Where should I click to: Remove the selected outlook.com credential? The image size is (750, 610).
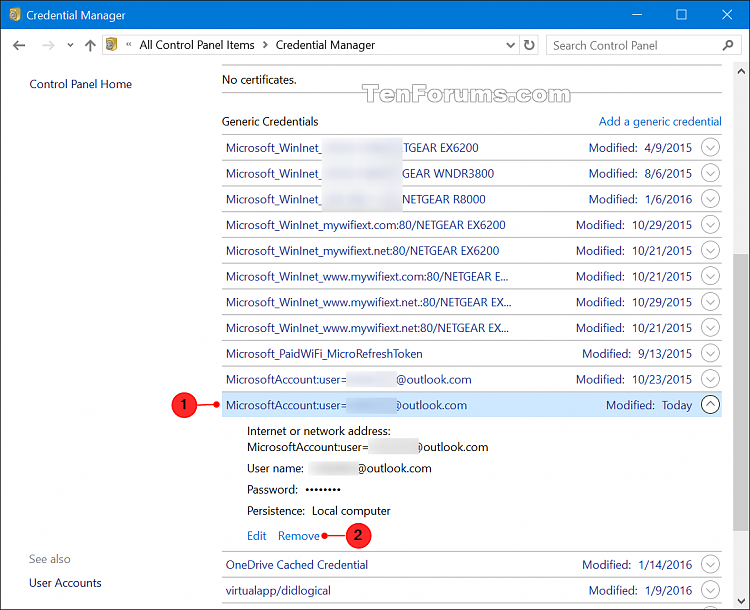point(299,536)
